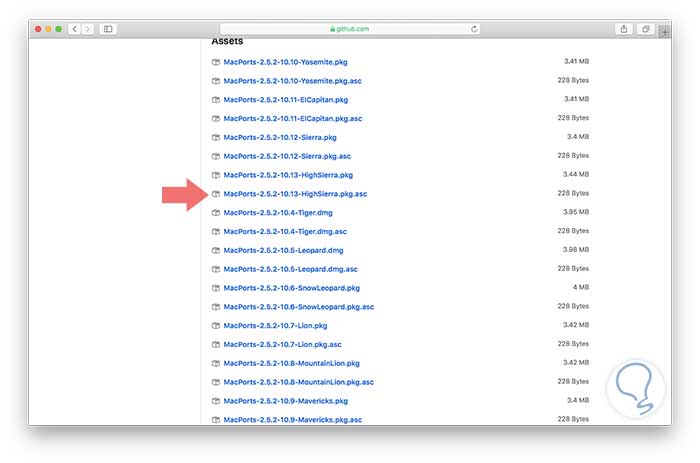Click package icon beside Yosemite.pkg.asc
Screen dimensions: 700x463
216,81
